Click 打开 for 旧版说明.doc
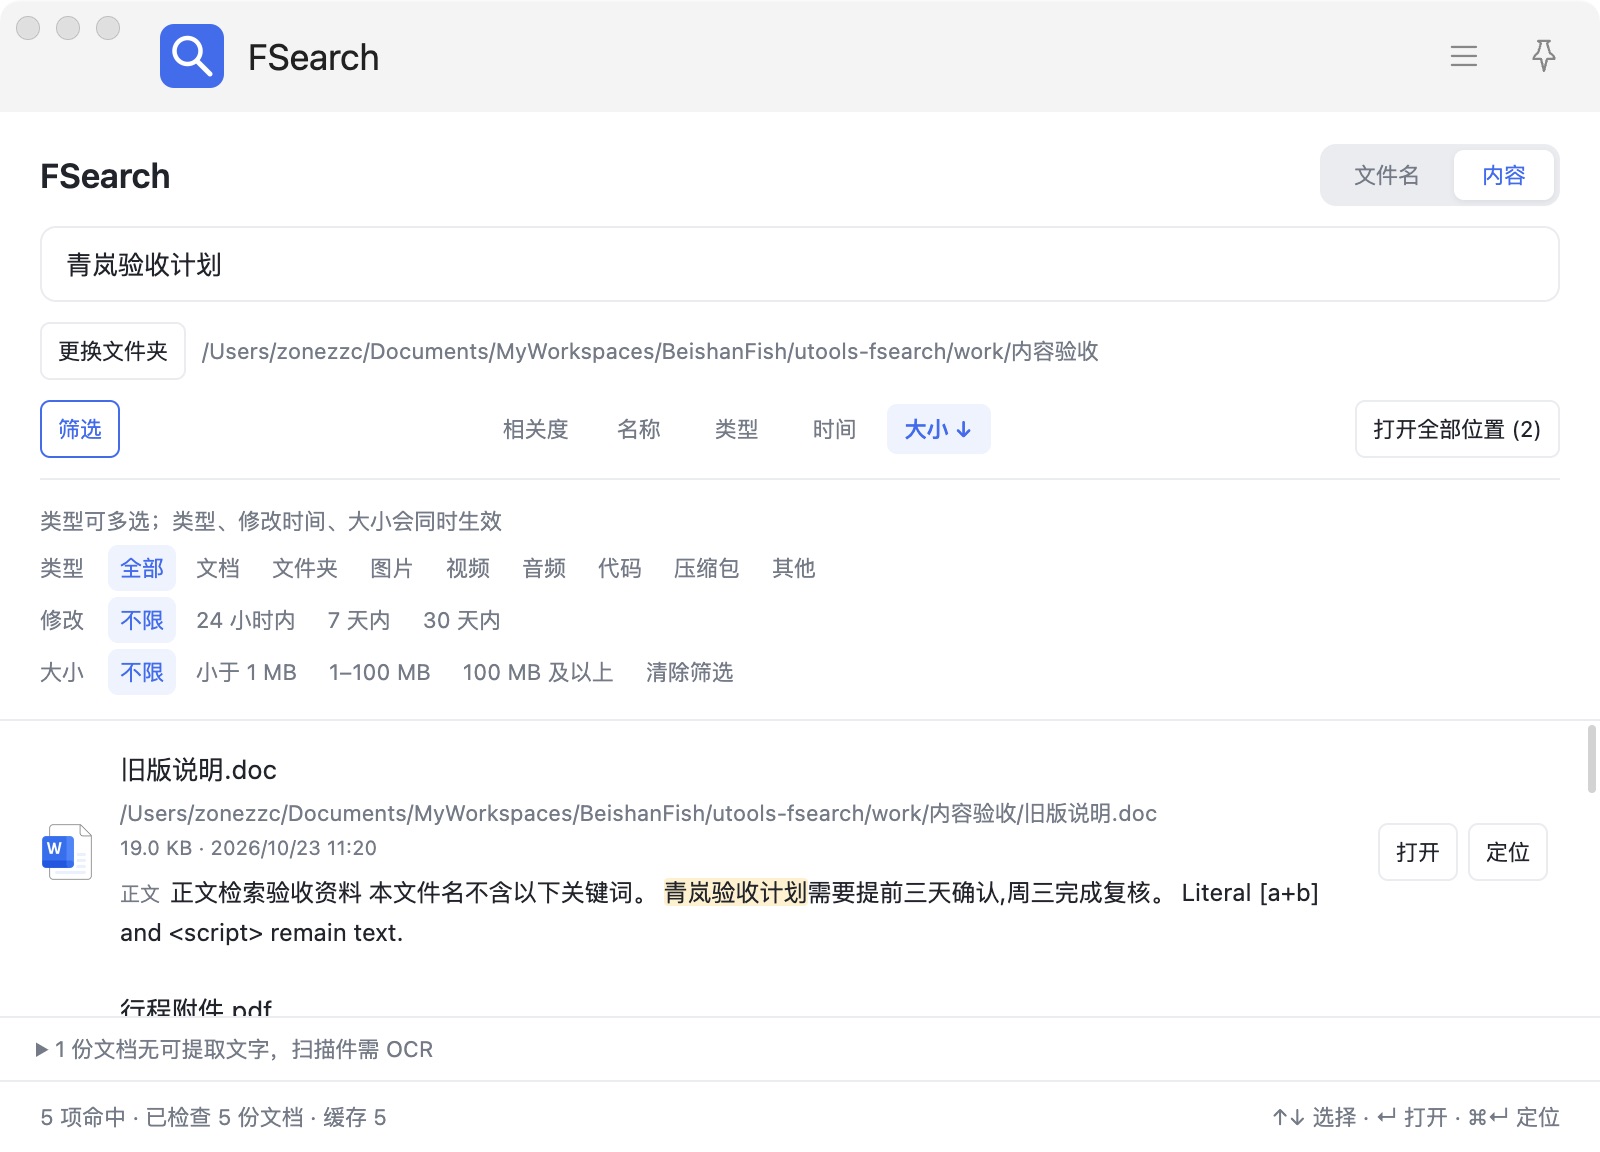 (1418, 852)
